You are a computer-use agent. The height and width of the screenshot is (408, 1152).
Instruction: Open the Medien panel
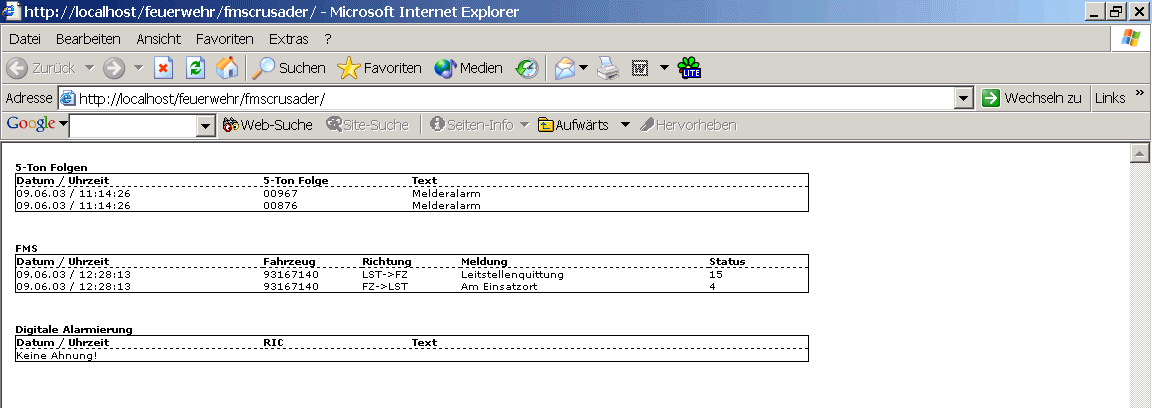[468, 68]
